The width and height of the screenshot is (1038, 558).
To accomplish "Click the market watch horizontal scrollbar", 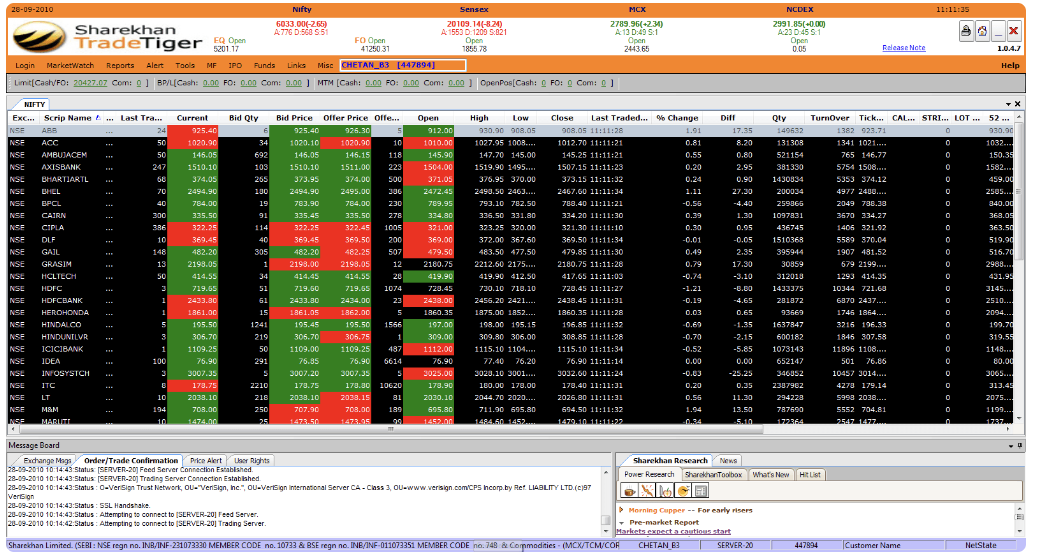I will click(500, 428).
